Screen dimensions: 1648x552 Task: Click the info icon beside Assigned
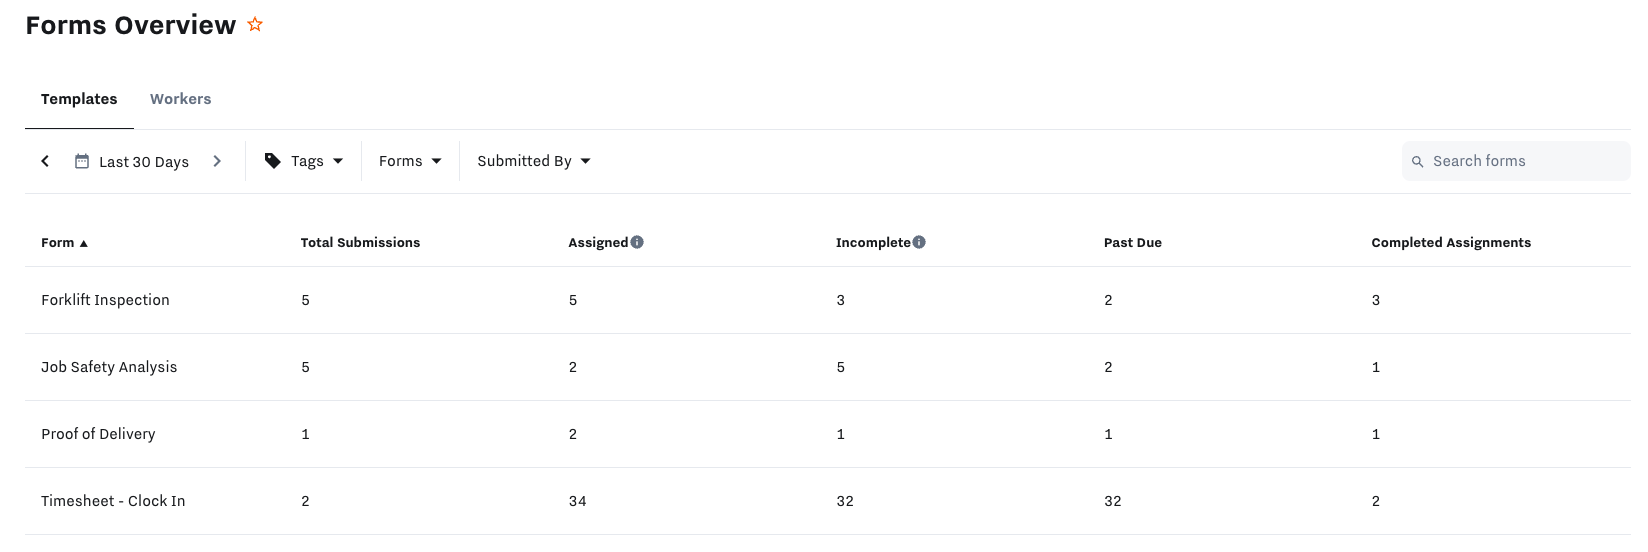click(637, 242)
